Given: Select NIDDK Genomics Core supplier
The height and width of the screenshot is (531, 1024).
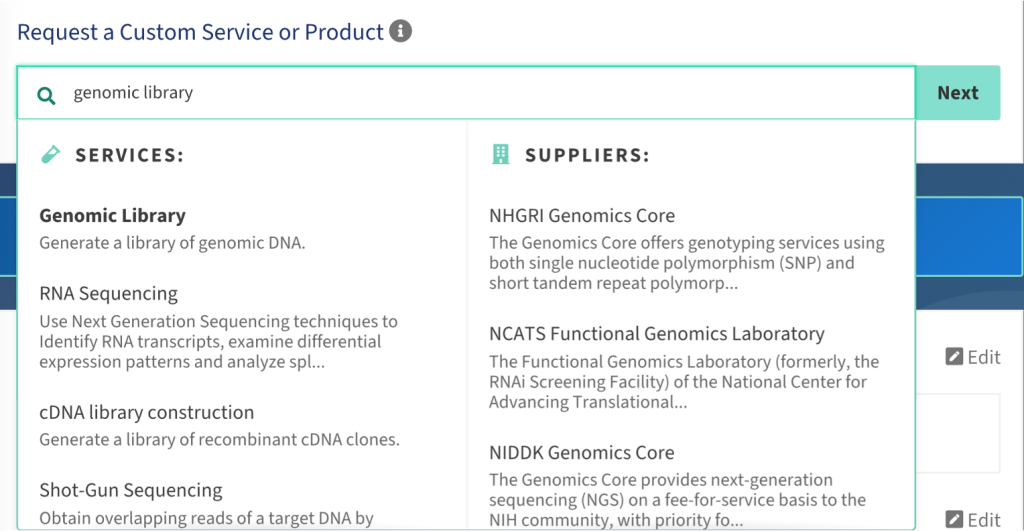Looking at the screenshot, I should [581, 452].
